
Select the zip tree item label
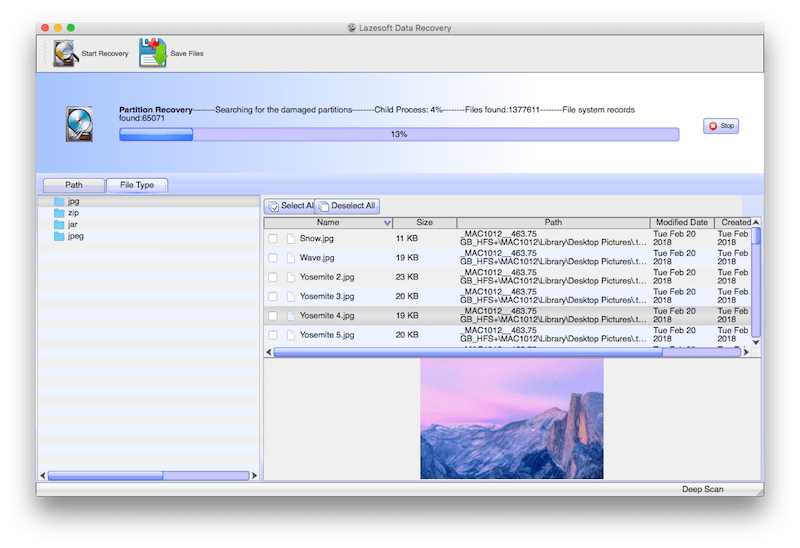pos(73,213)
